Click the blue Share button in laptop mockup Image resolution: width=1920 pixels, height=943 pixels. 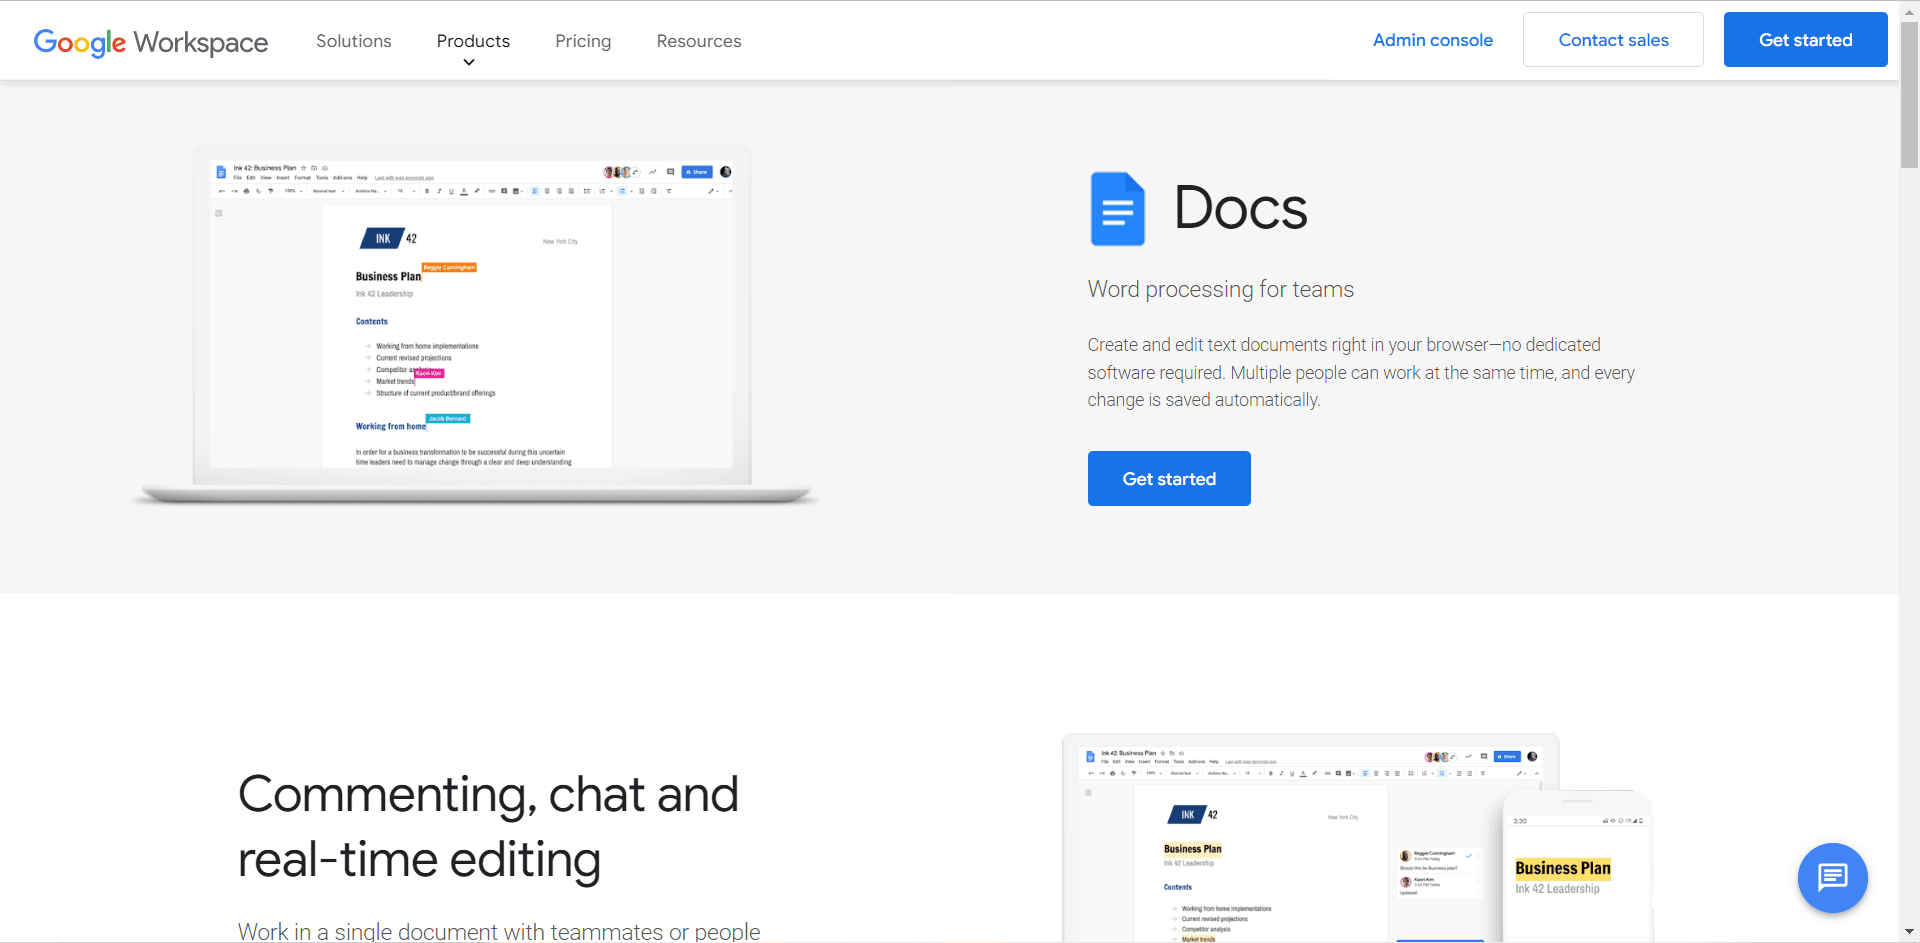(697, 172)
